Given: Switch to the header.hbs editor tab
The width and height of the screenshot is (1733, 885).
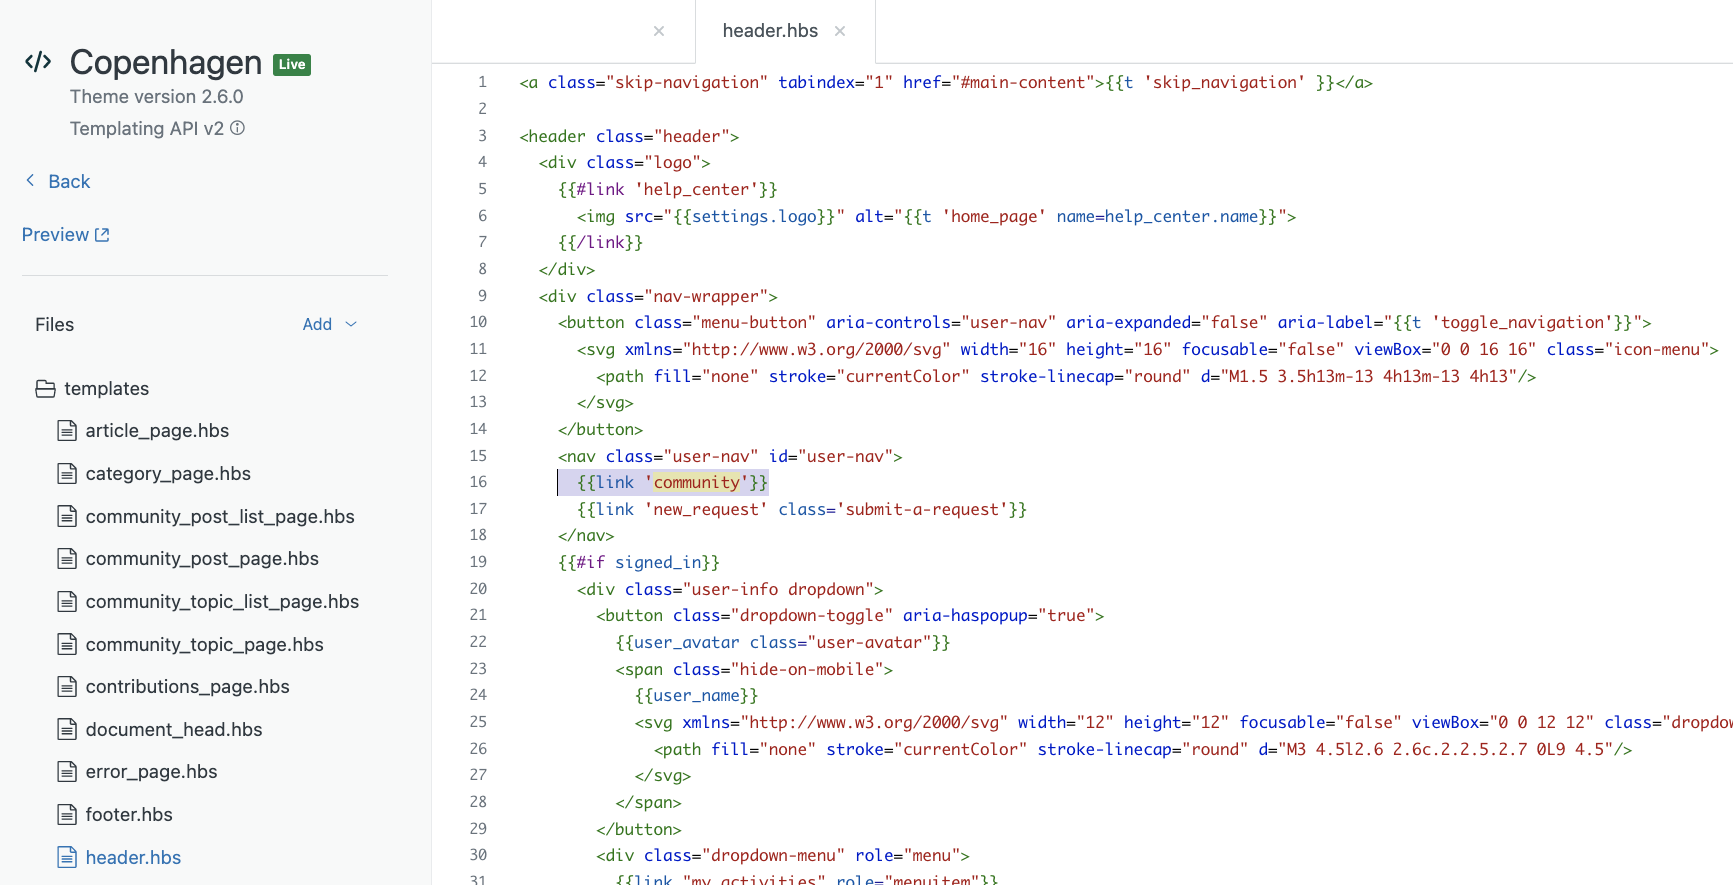Looking at the screenshot, I should coord(770,31).
